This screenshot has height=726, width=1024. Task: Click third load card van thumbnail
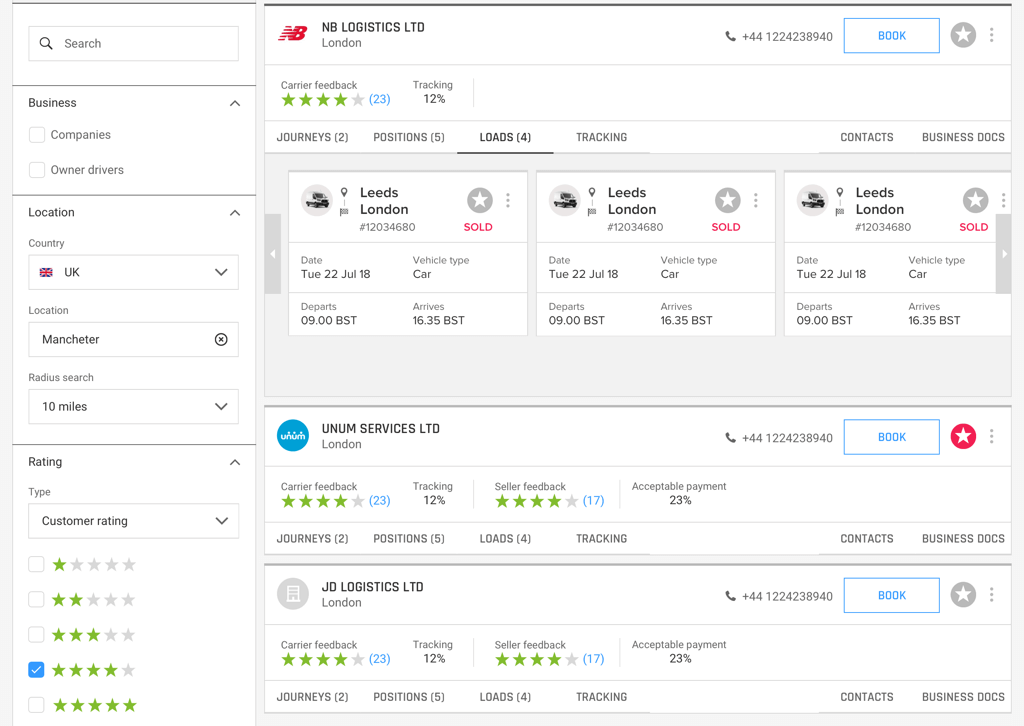tap(813, 200)
